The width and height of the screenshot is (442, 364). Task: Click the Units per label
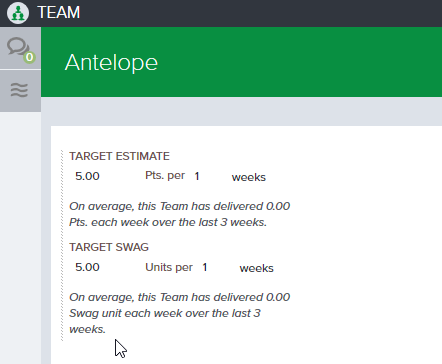click(x=169, y=267)
